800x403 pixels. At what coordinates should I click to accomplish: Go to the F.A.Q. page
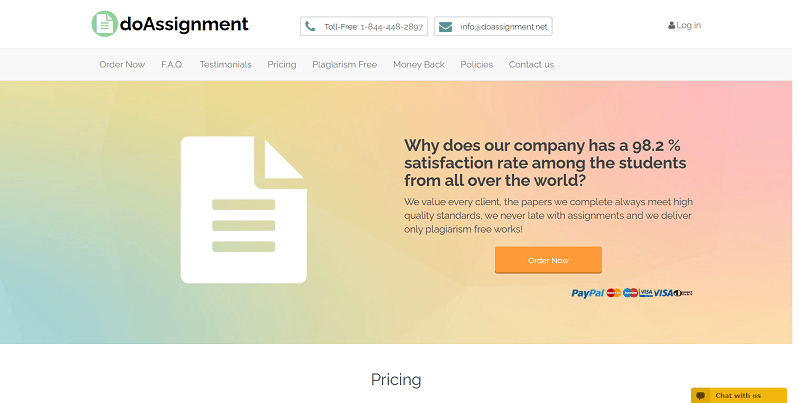[x=172, y=64]
